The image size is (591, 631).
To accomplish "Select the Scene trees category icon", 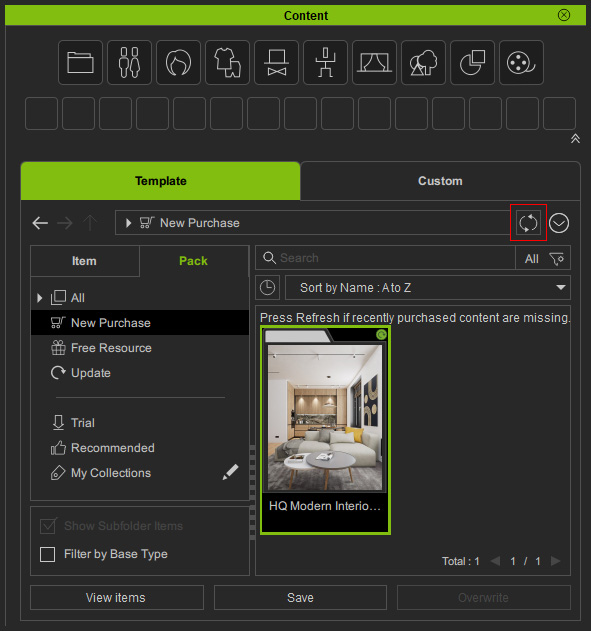I will [423, 62].
